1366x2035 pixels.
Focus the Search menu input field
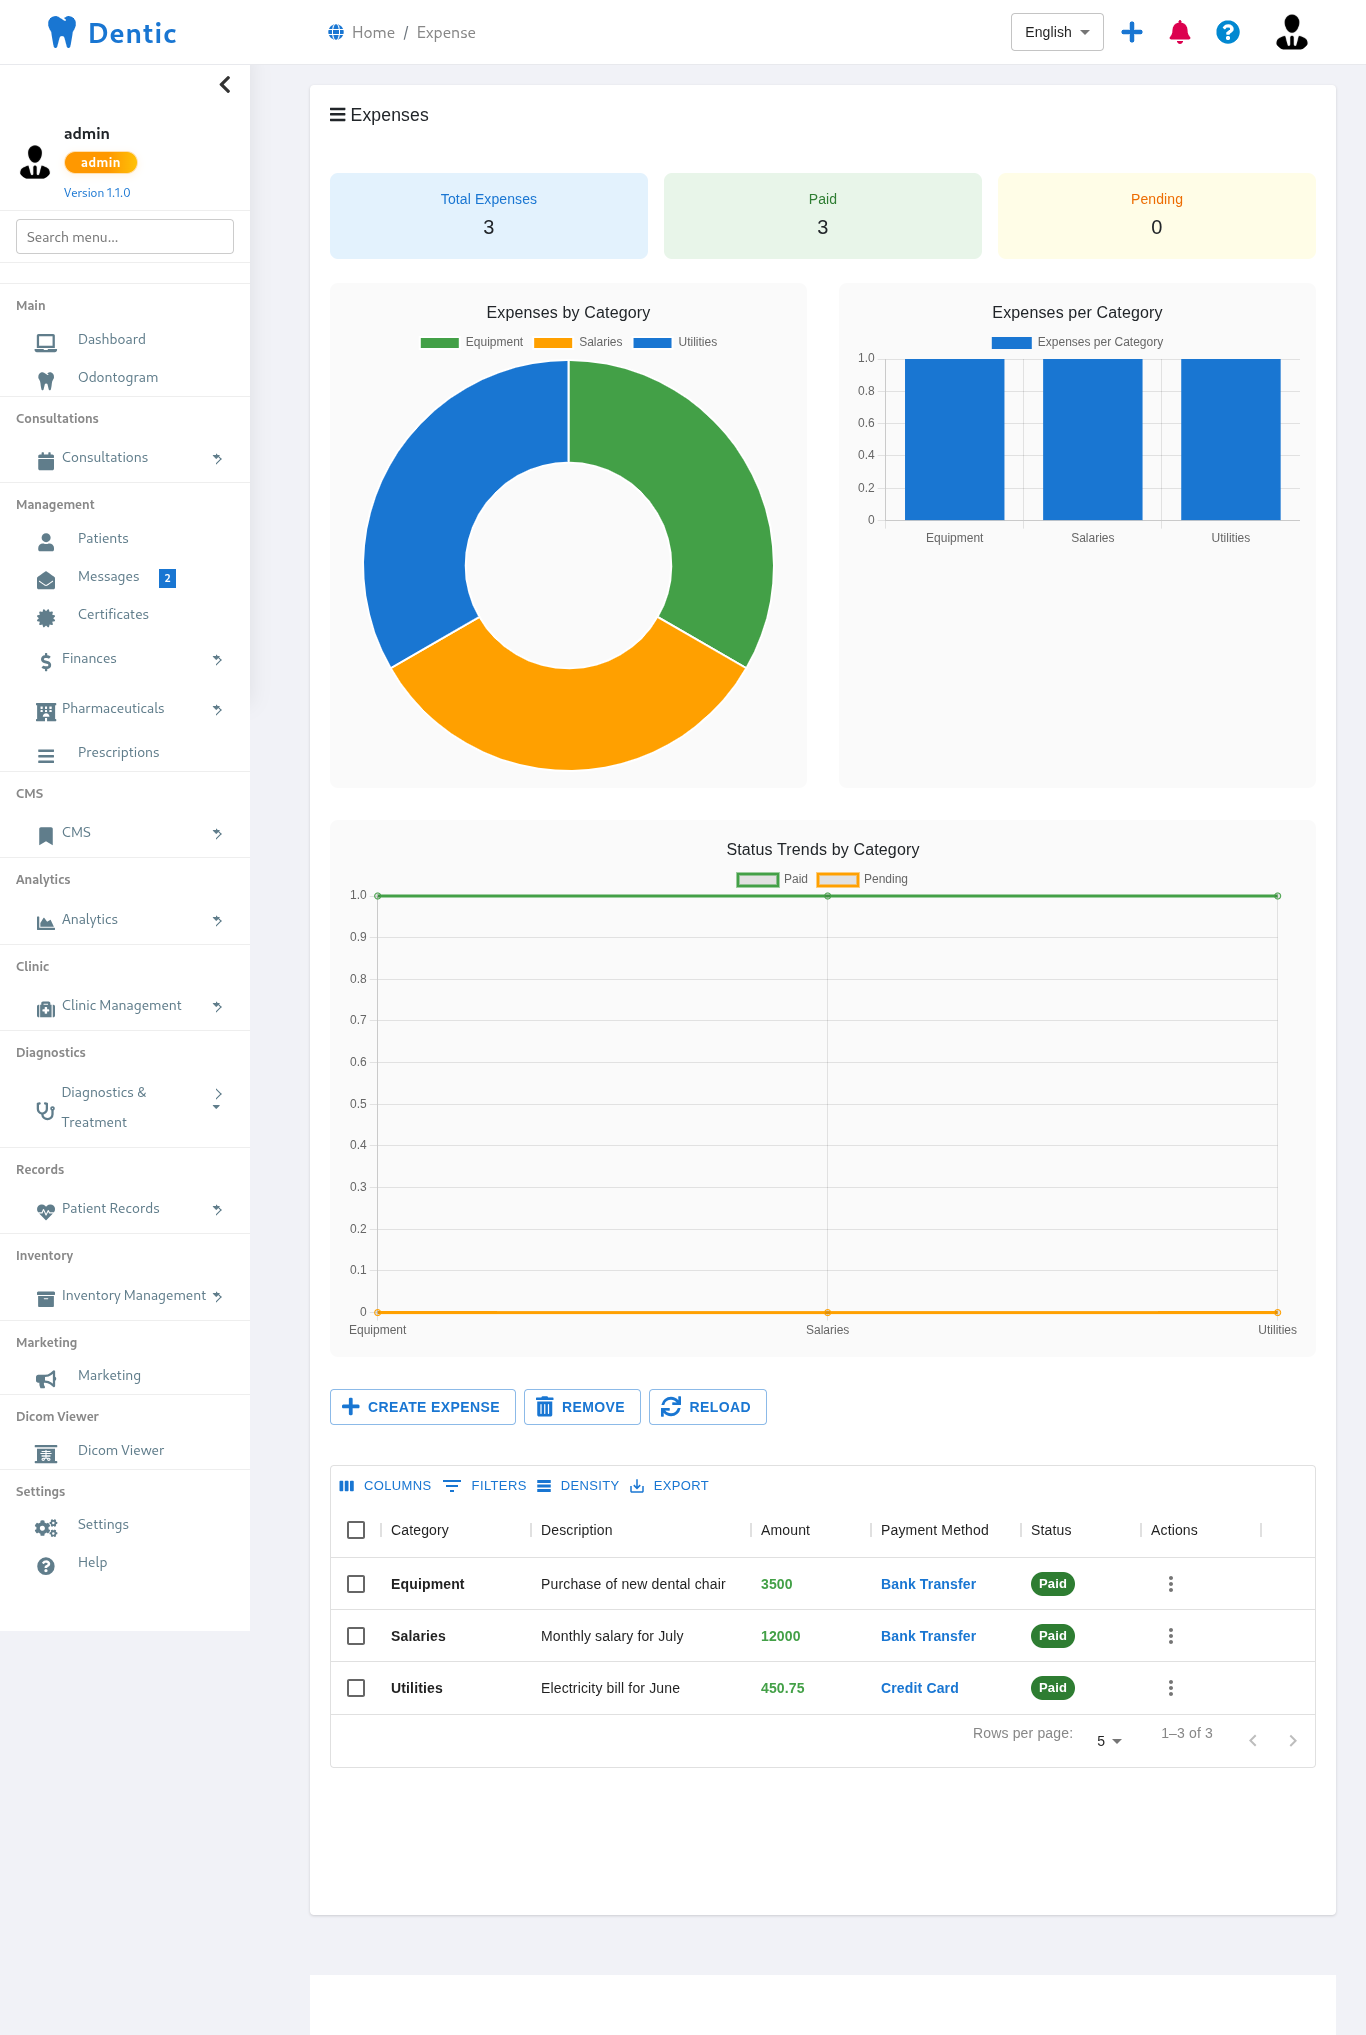click(x=125, y=237)
